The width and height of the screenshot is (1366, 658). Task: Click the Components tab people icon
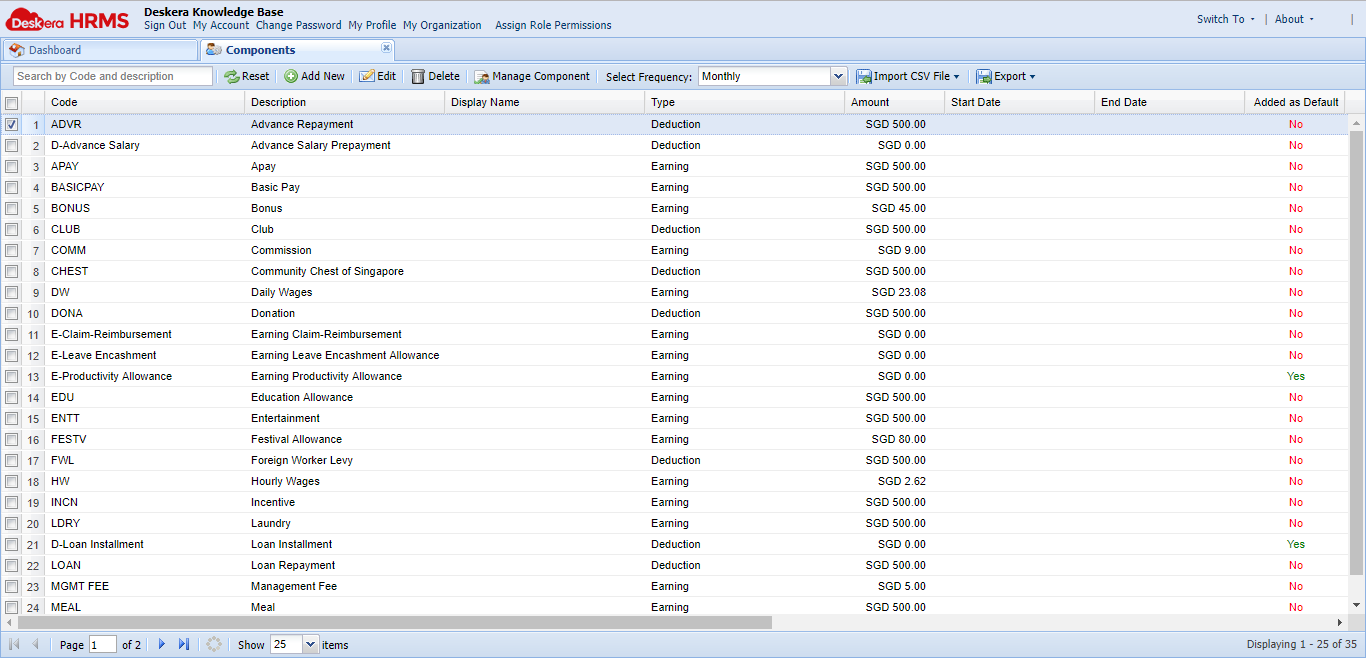214,50
